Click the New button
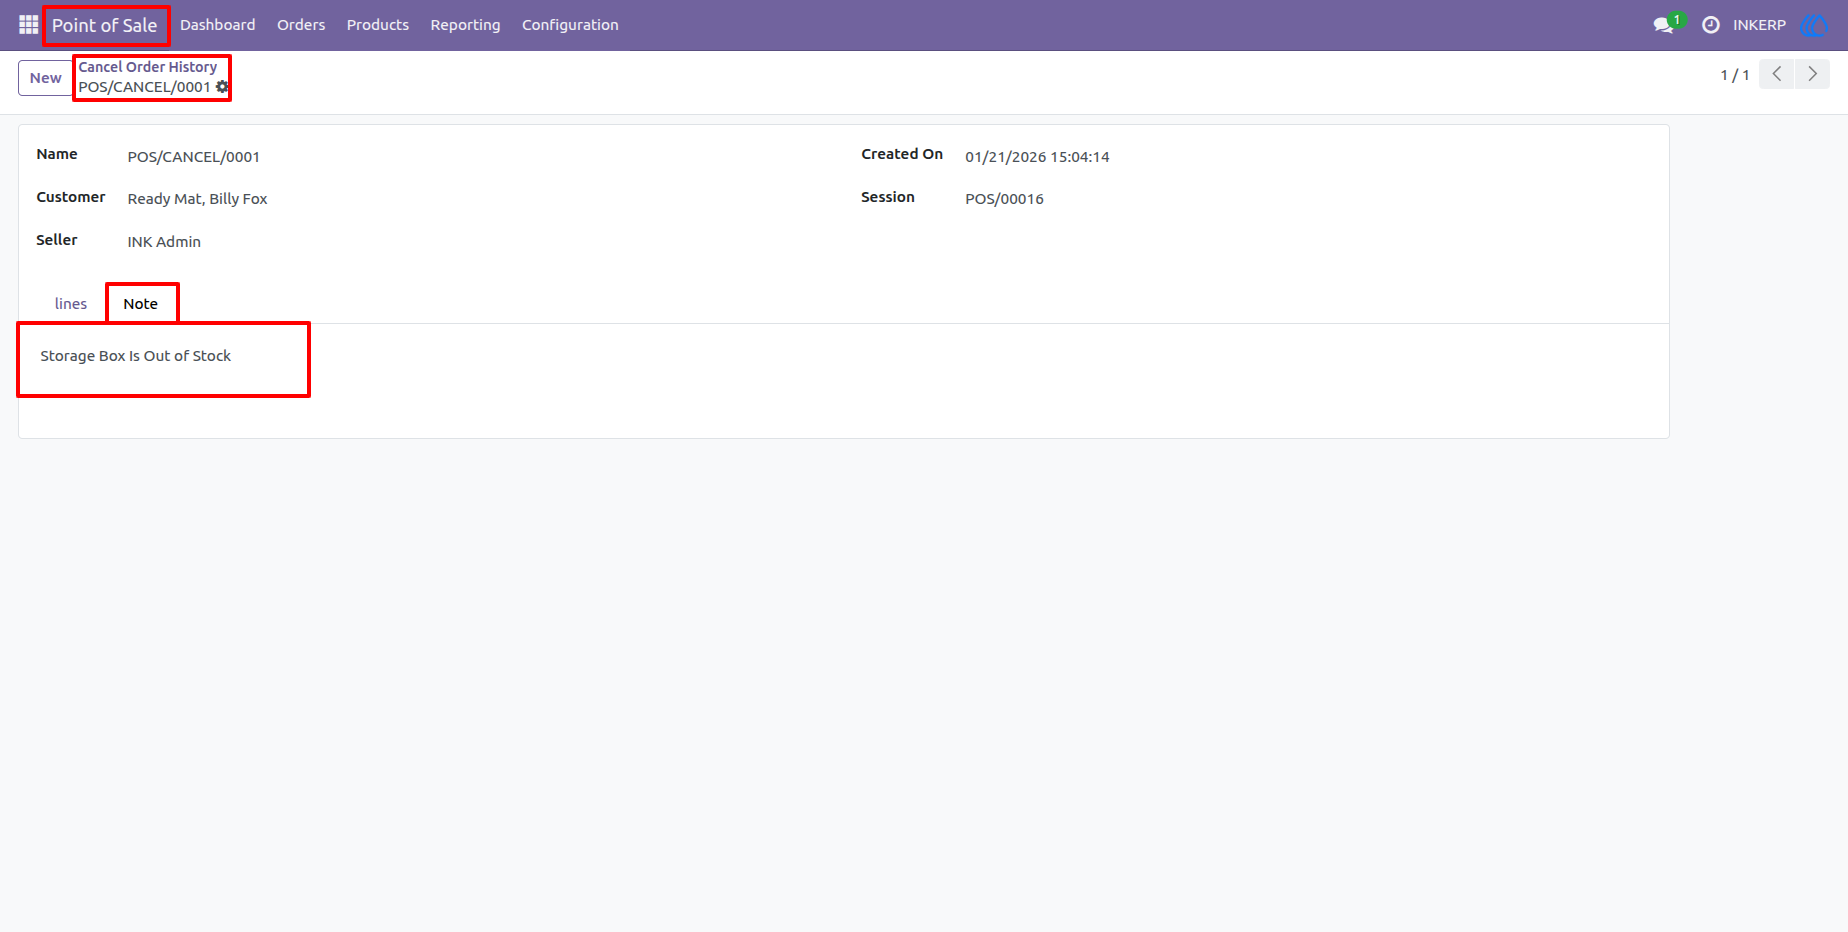1848x932 pixels. tap(46, 78)
